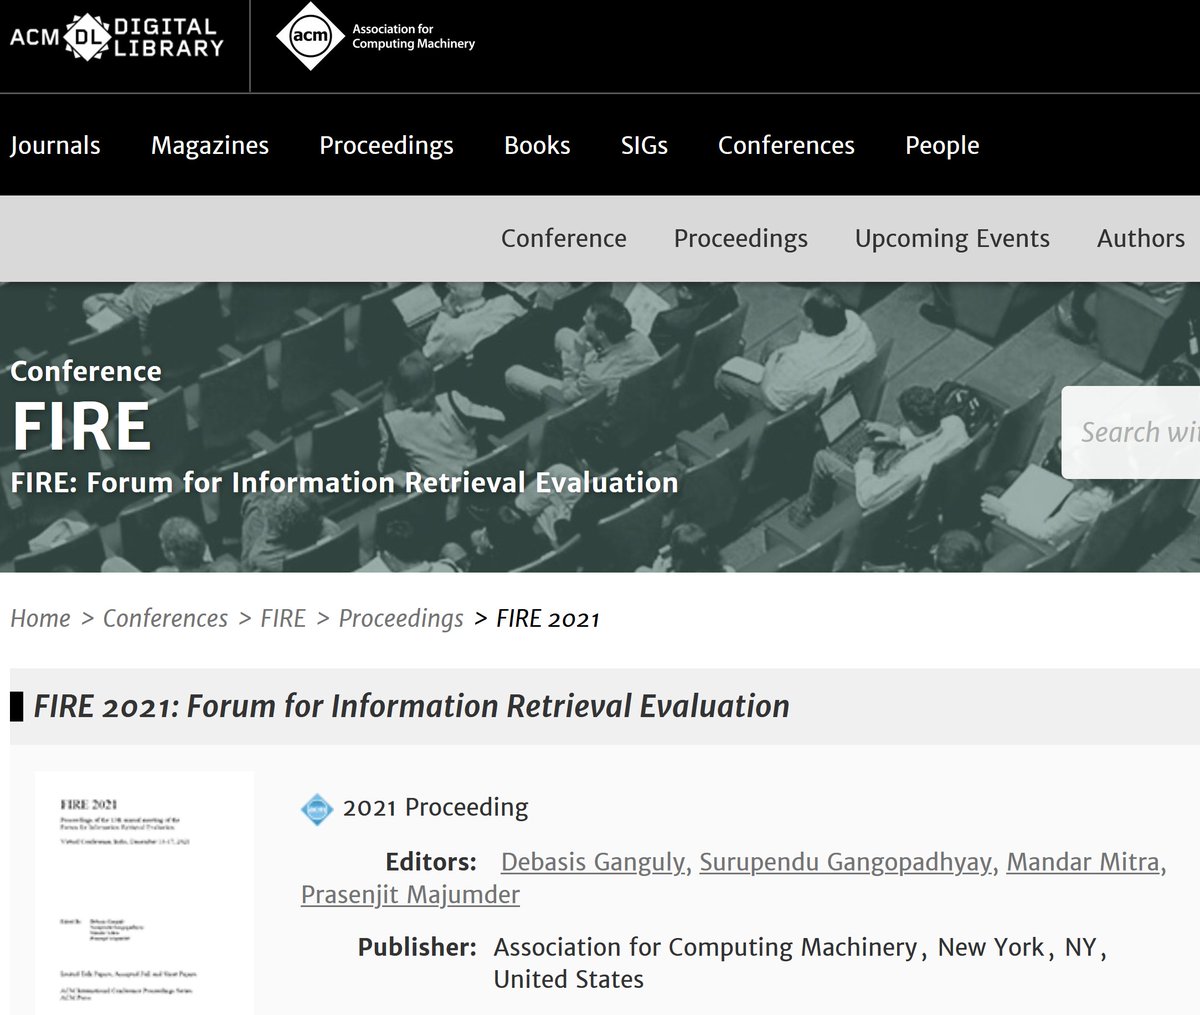Select the Proceedings tab in the gray bar
The width and height of the screenshot is (1200, 1015).
click(x=741, y=239)
